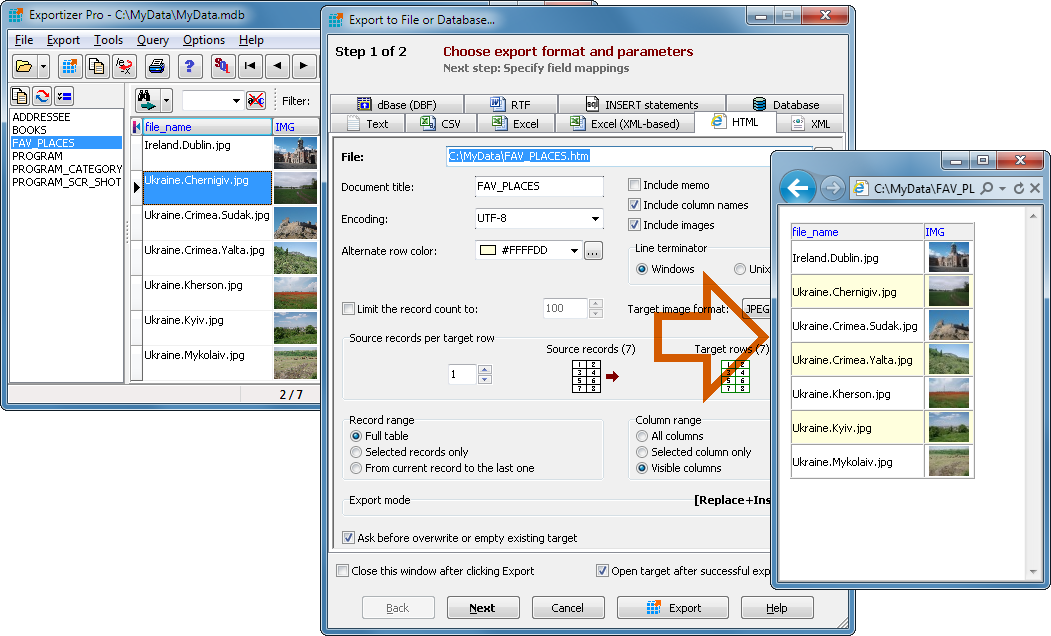1051x636 pixels.
Task: Go to first record navigation icon
Action: point(250,66)
